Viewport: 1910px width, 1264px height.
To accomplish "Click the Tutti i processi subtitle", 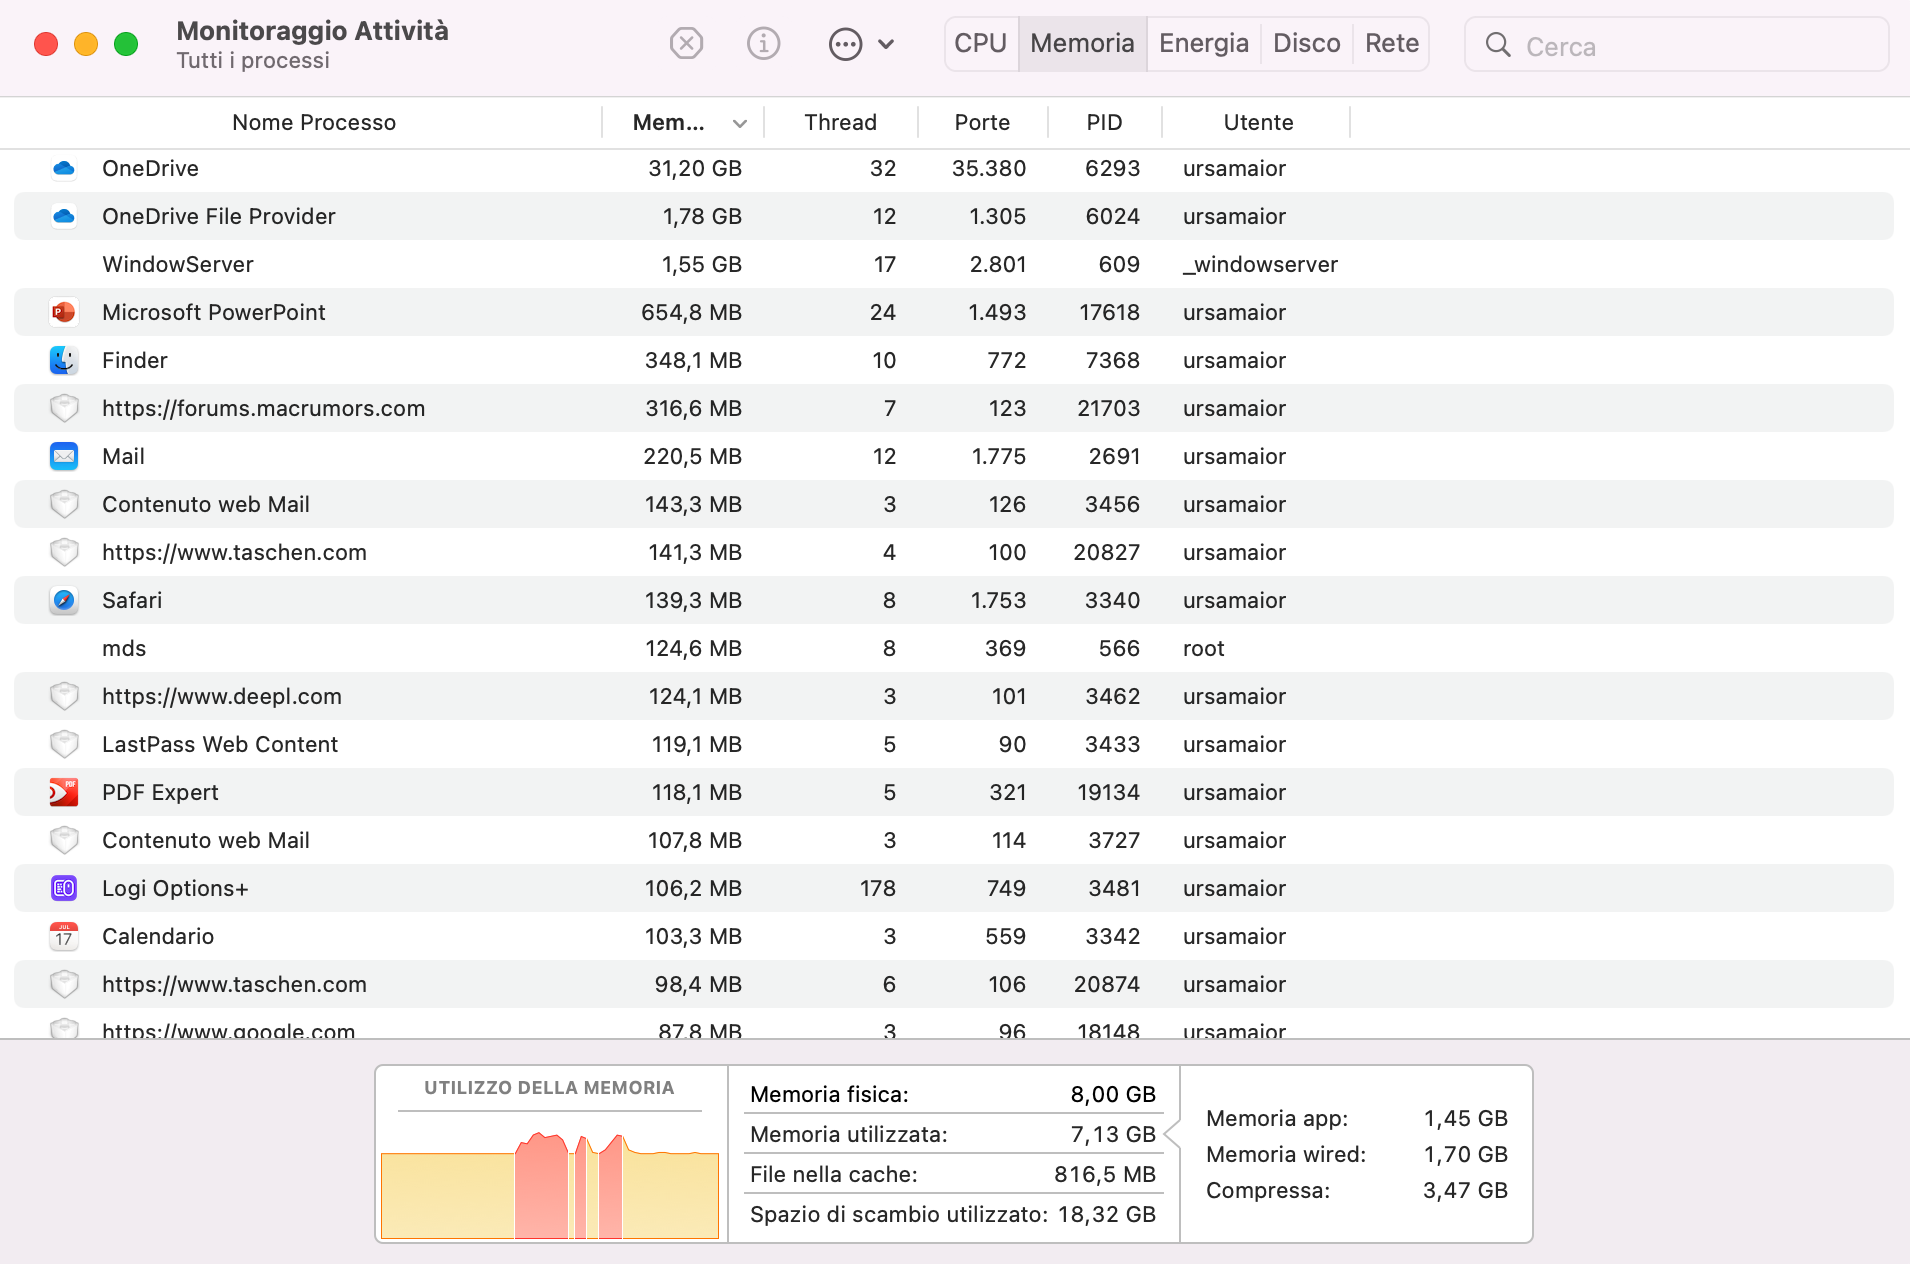I will [253, 60].
